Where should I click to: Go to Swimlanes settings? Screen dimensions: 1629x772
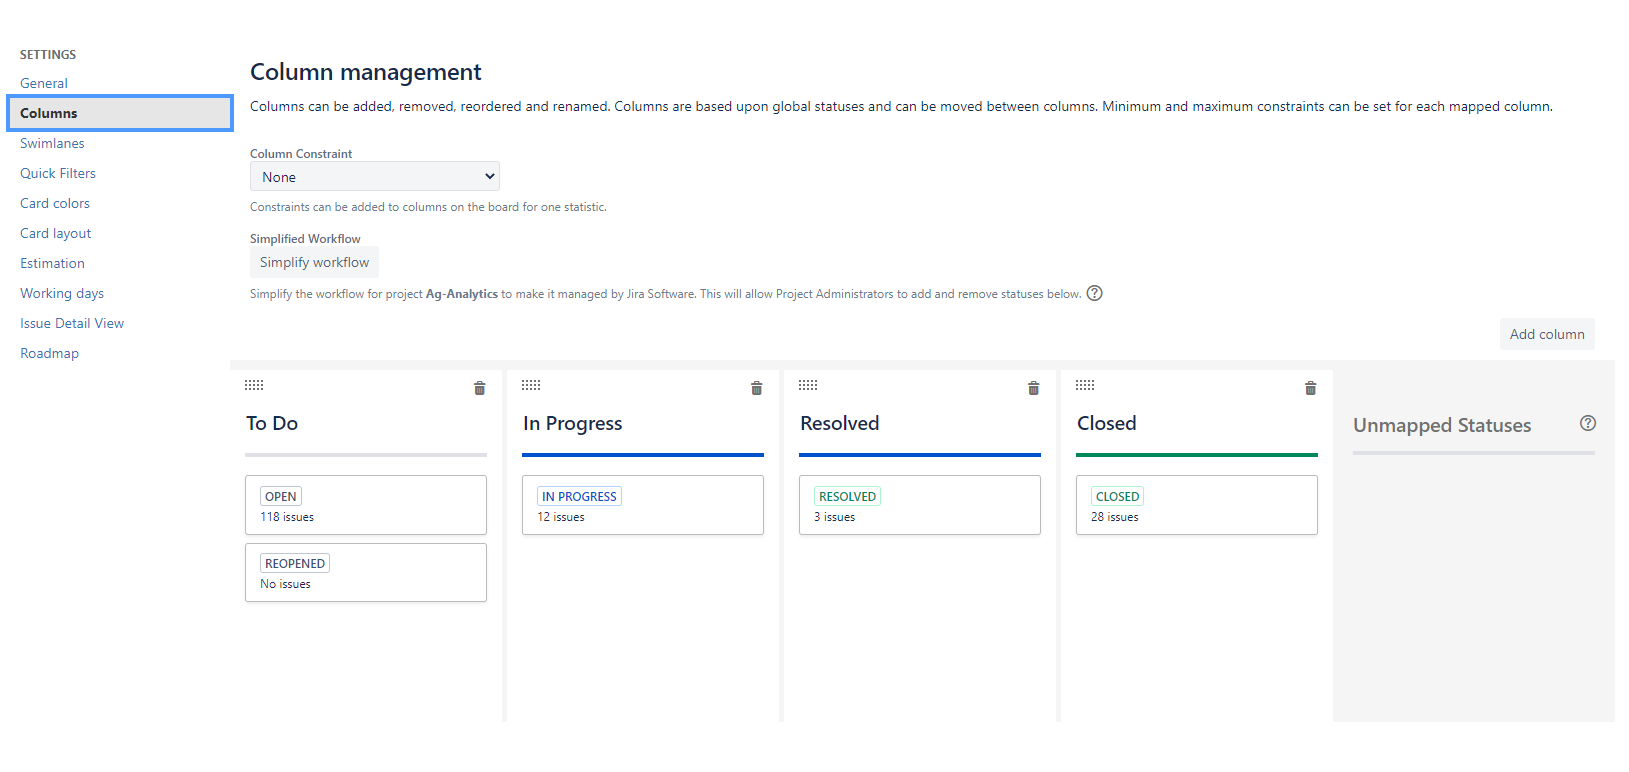[x=52, y=143]
